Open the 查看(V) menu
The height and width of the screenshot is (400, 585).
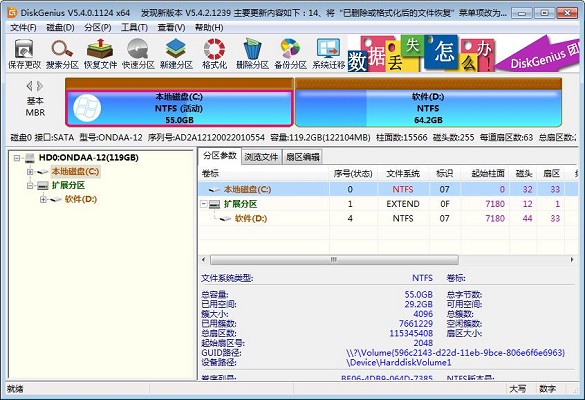click(171, 28)
